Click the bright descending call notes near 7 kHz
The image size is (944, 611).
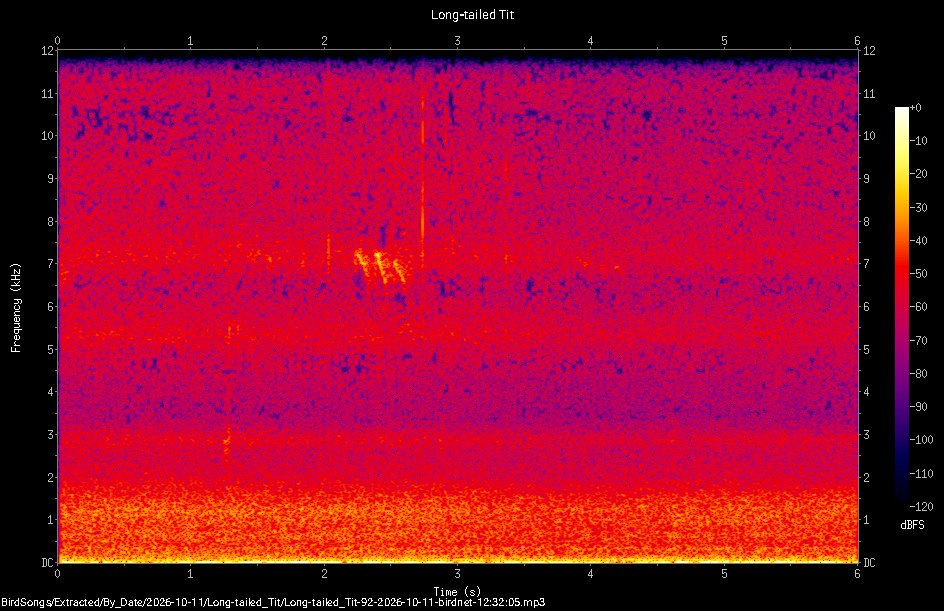[379, 265]
